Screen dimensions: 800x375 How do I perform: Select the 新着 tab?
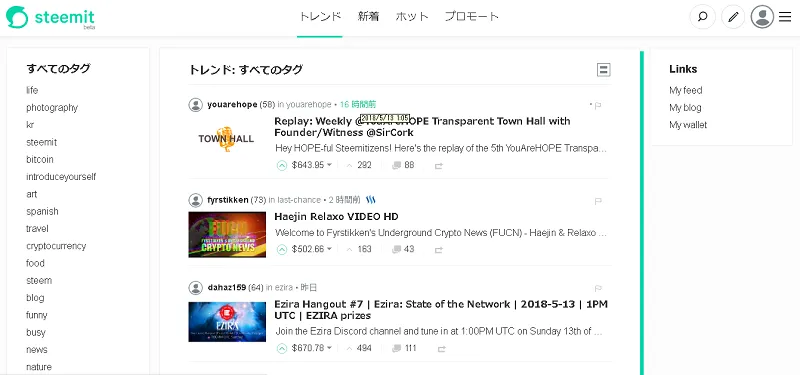pos(368,17)
